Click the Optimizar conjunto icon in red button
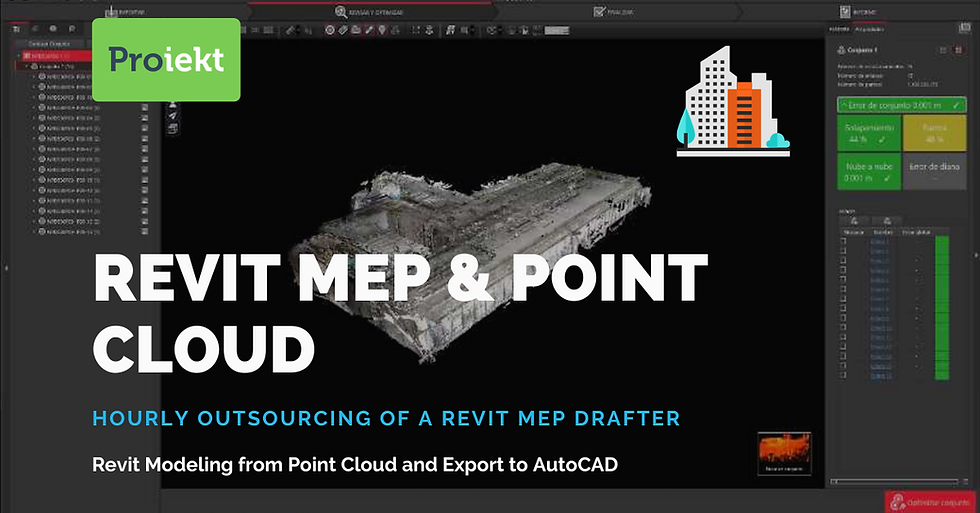The width and height of the screenshot is (980, 513). click(x=898, y=502)
